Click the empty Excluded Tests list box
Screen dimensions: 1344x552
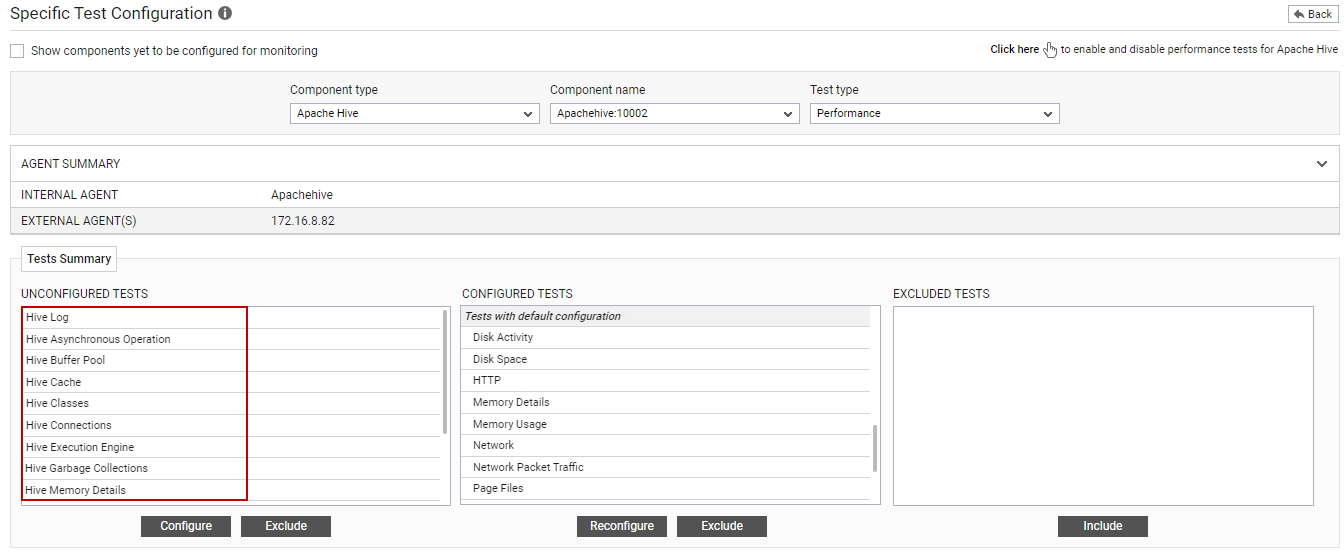pos(1103,406)
